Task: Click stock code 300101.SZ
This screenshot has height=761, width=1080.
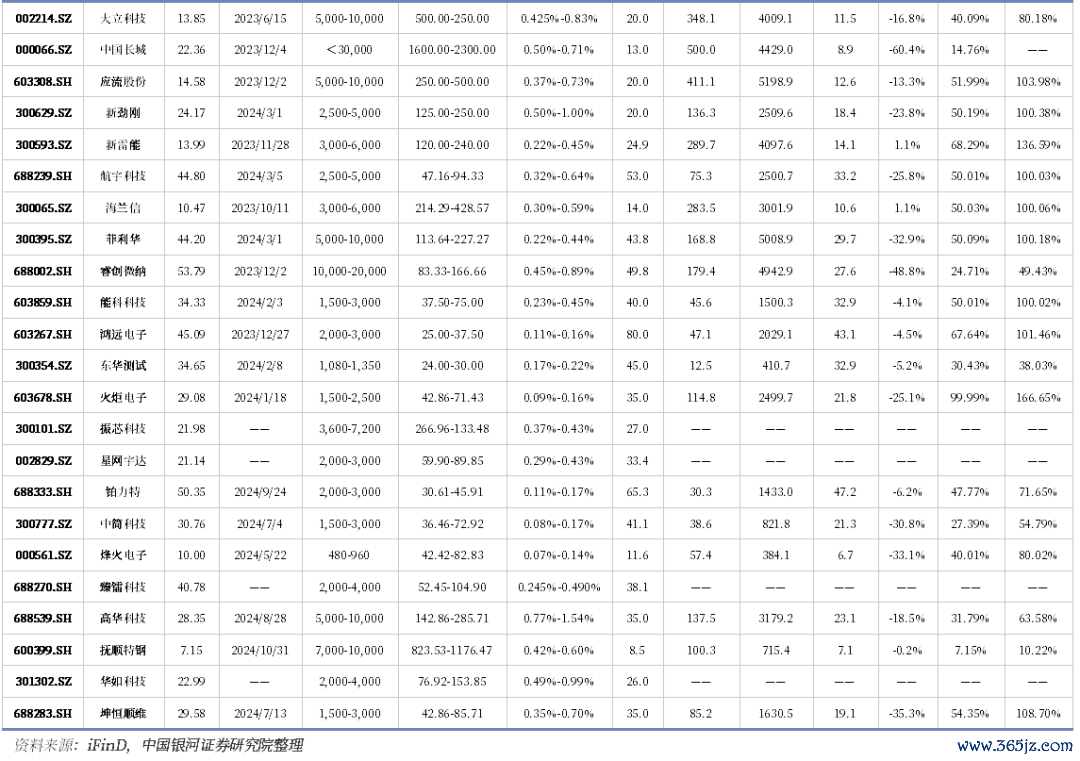Action: [x=43, y=429]
